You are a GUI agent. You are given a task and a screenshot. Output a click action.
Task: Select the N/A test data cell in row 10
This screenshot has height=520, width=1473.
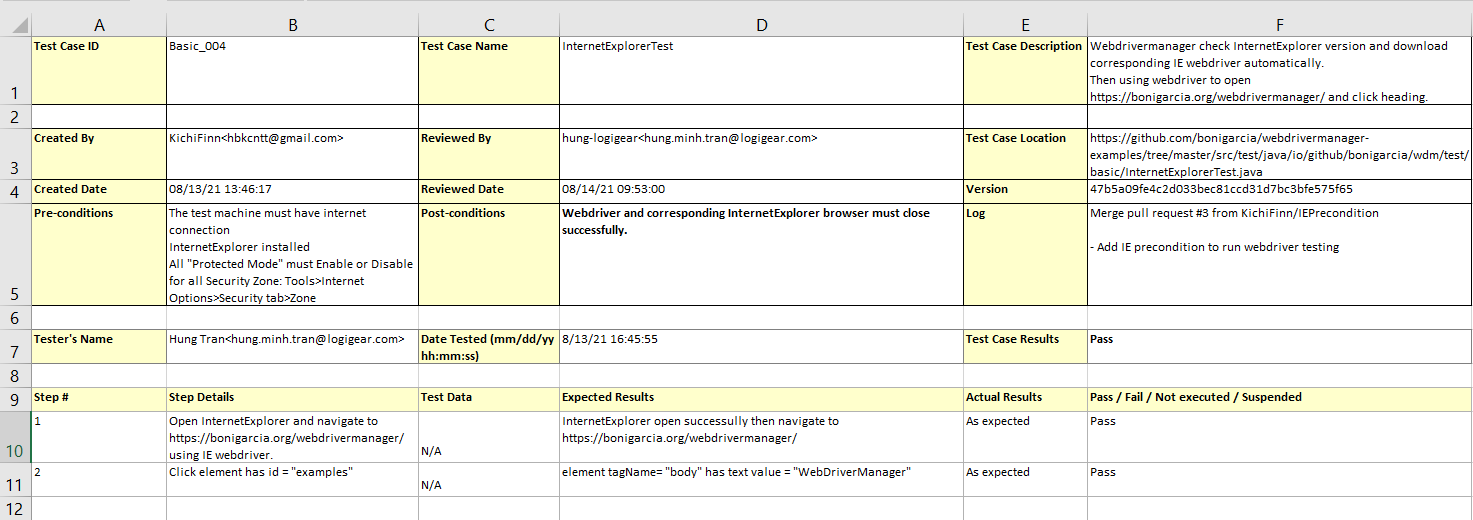click(488, 438)
